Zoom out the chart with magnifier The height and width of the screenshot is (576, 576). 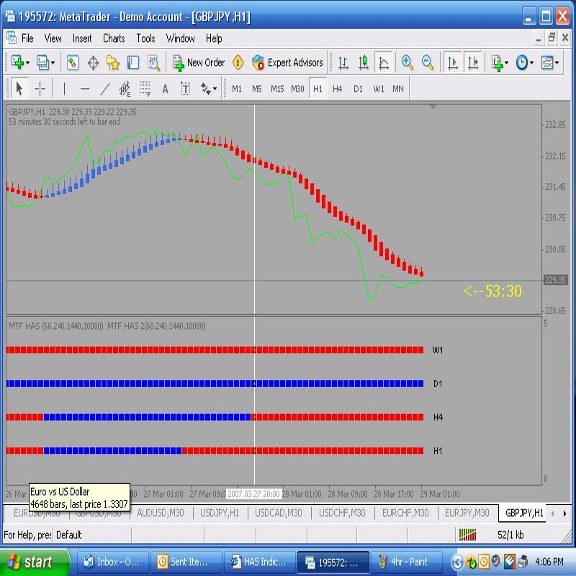(428, 62)
